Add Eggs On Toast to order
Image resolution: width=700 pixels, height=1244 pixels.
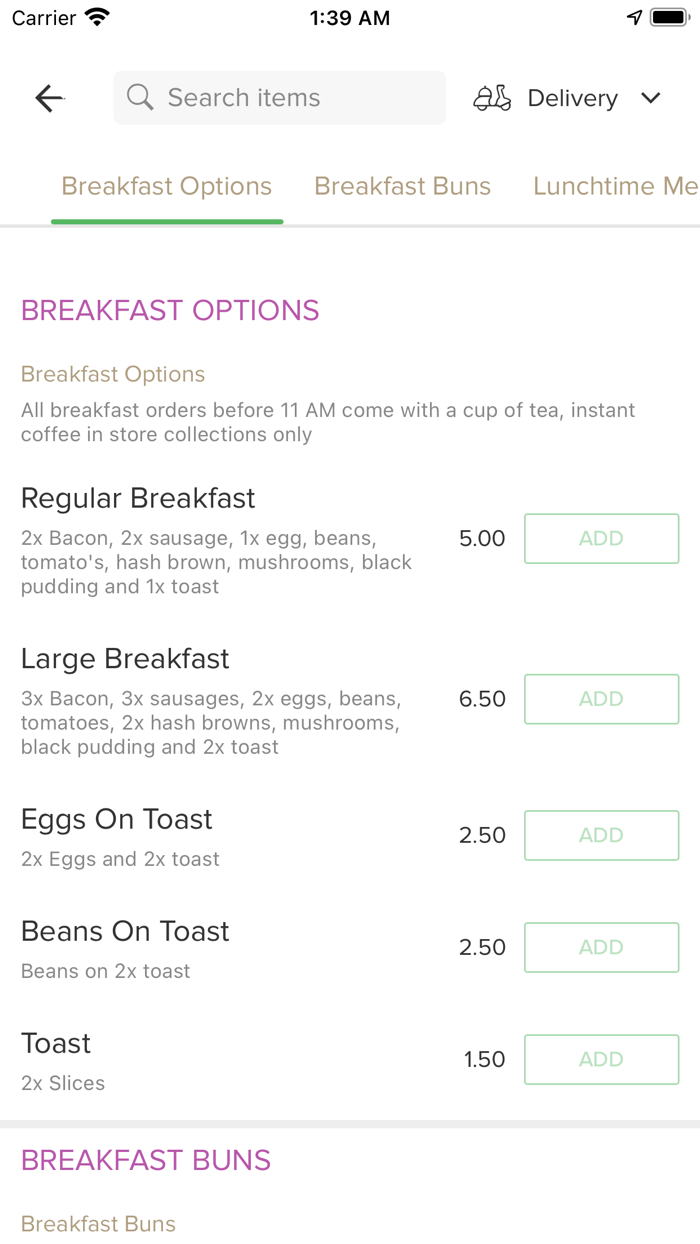(x=601, y=835)
